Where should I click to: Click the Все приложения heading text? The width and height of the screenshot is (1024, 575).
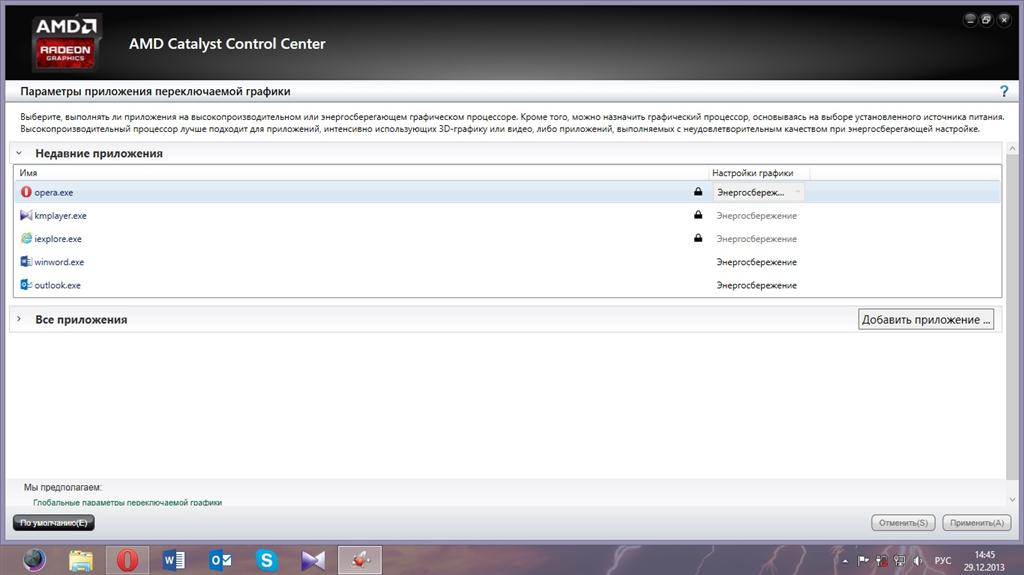point(81,320)
